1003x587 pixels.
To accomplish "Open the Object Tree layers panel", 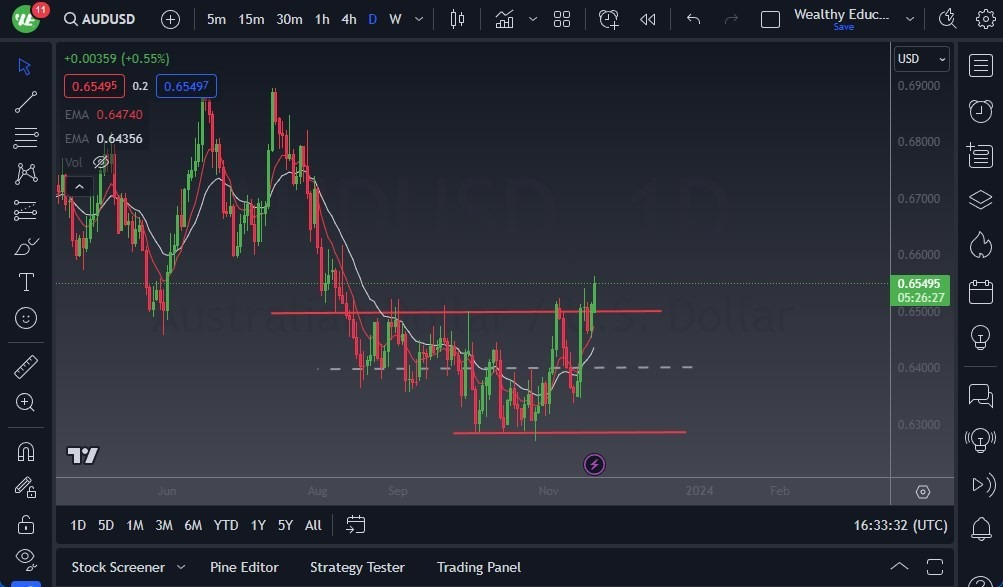I will click(x=980, y=199).
